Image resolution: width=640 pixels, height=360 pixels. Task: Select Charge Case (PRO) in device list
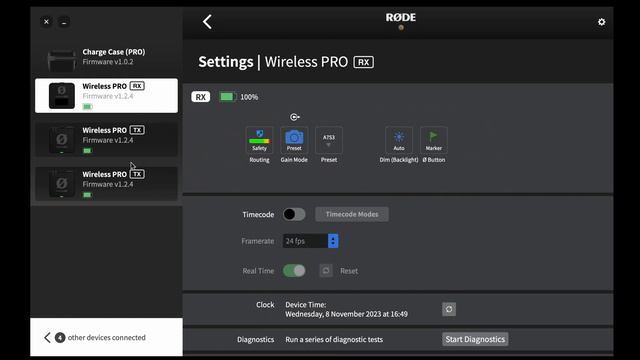tap(106, 57)
